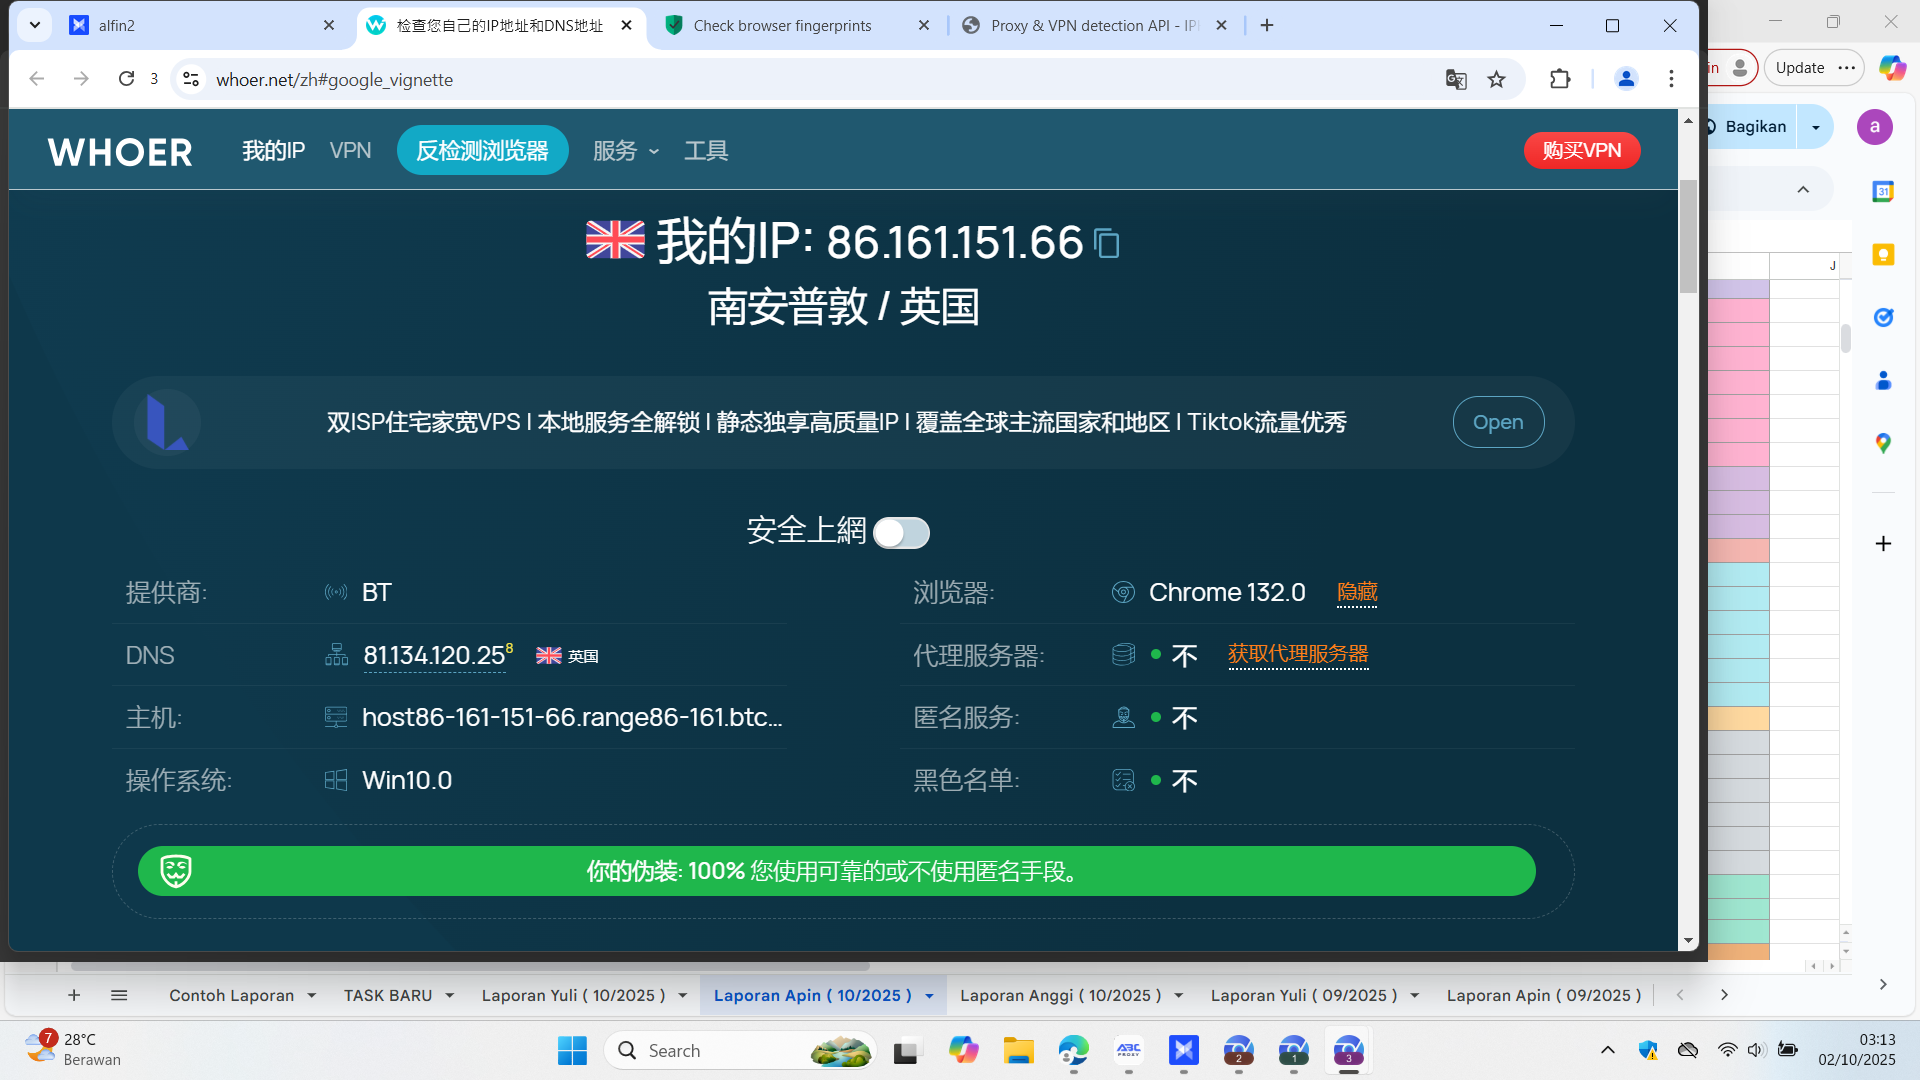Open Google Maps icon in side panel
This screenshot has height=1080, width=1920.
pyautogui.click(x=1883, y=443)
